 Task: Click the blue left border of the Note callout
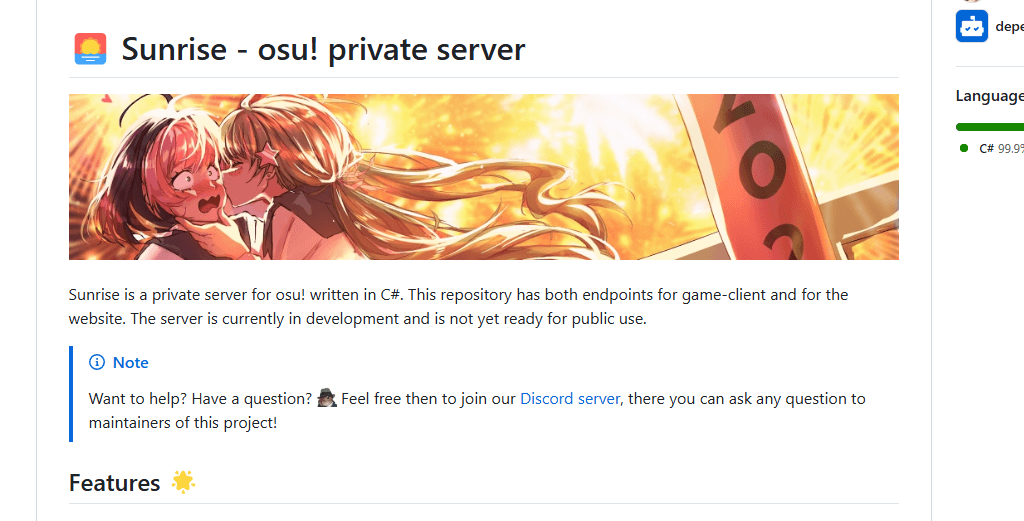pos(71,393)
